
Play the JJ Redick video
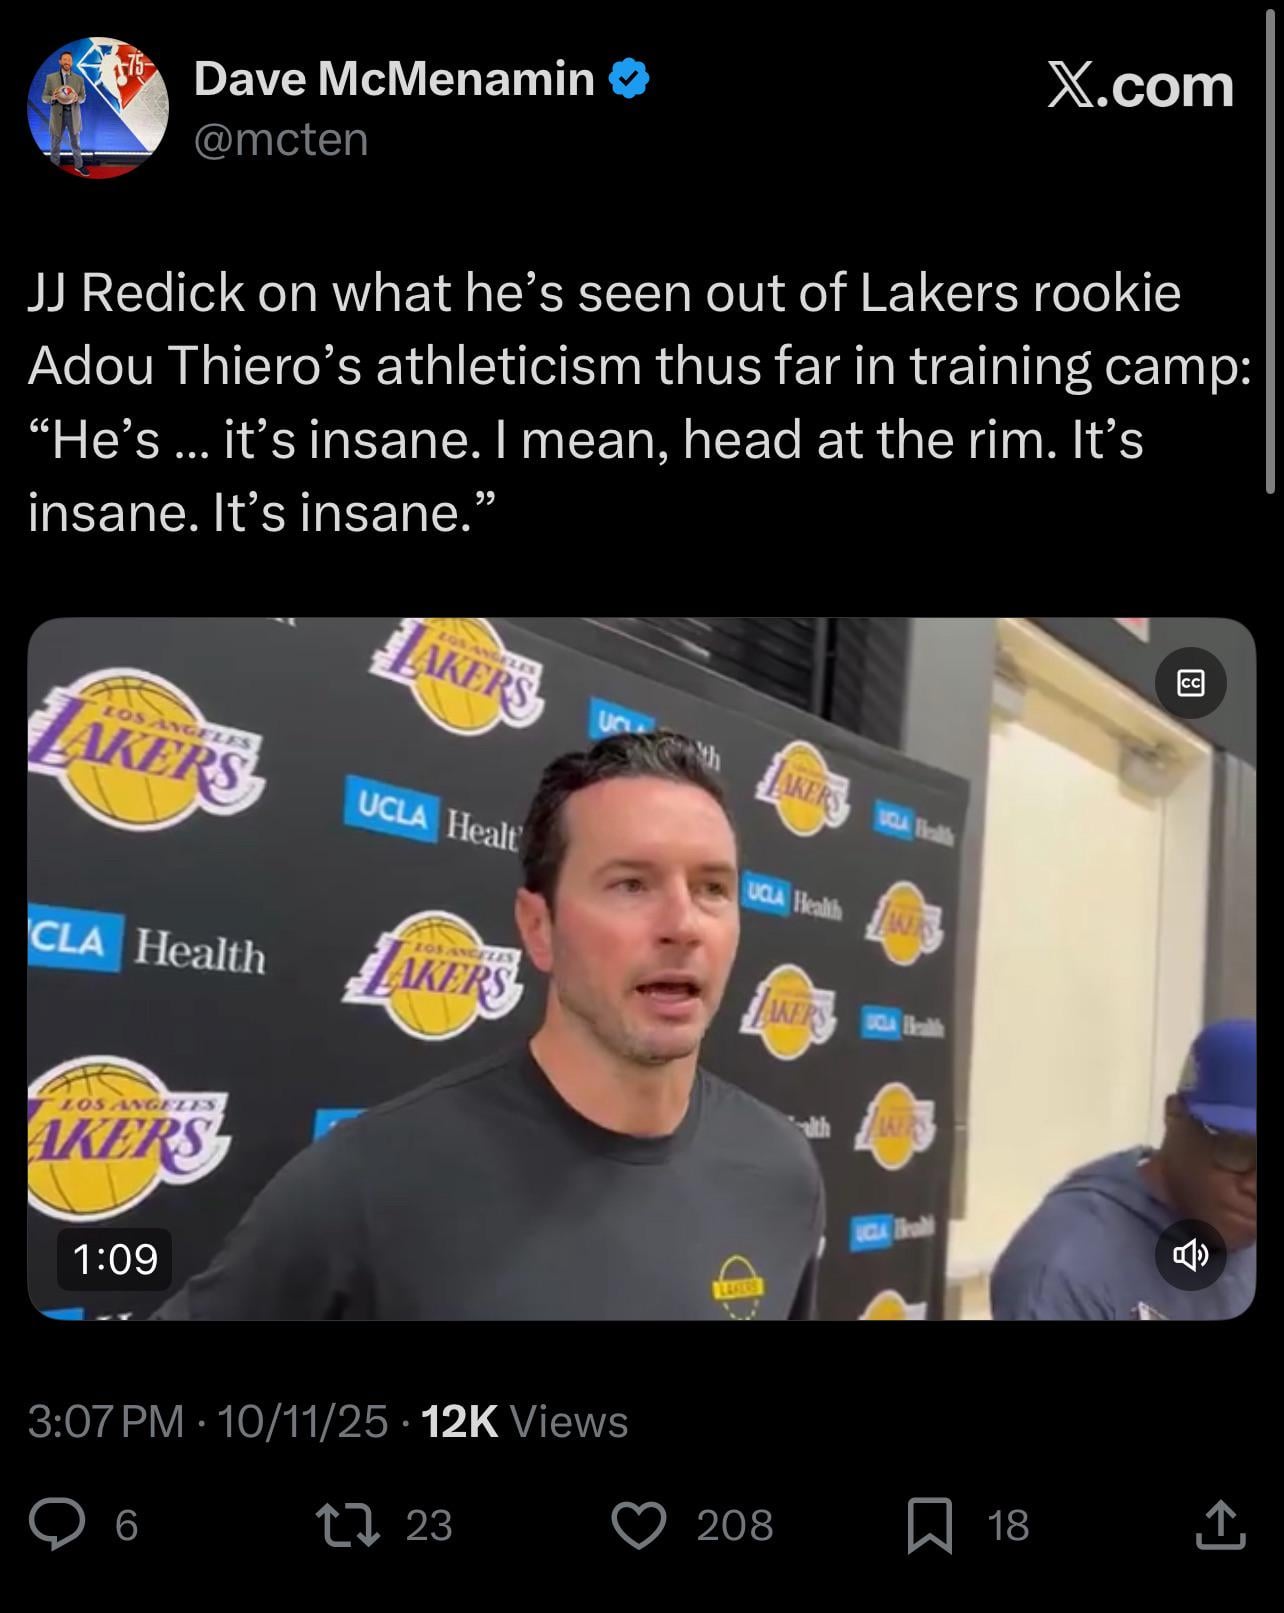click(641, 968)
